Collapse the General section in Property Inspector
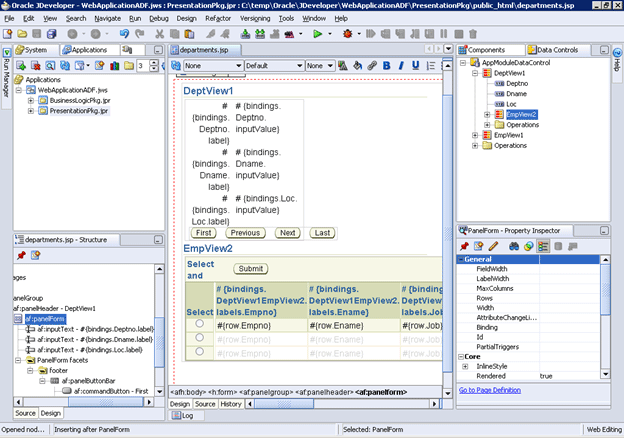 461,259
